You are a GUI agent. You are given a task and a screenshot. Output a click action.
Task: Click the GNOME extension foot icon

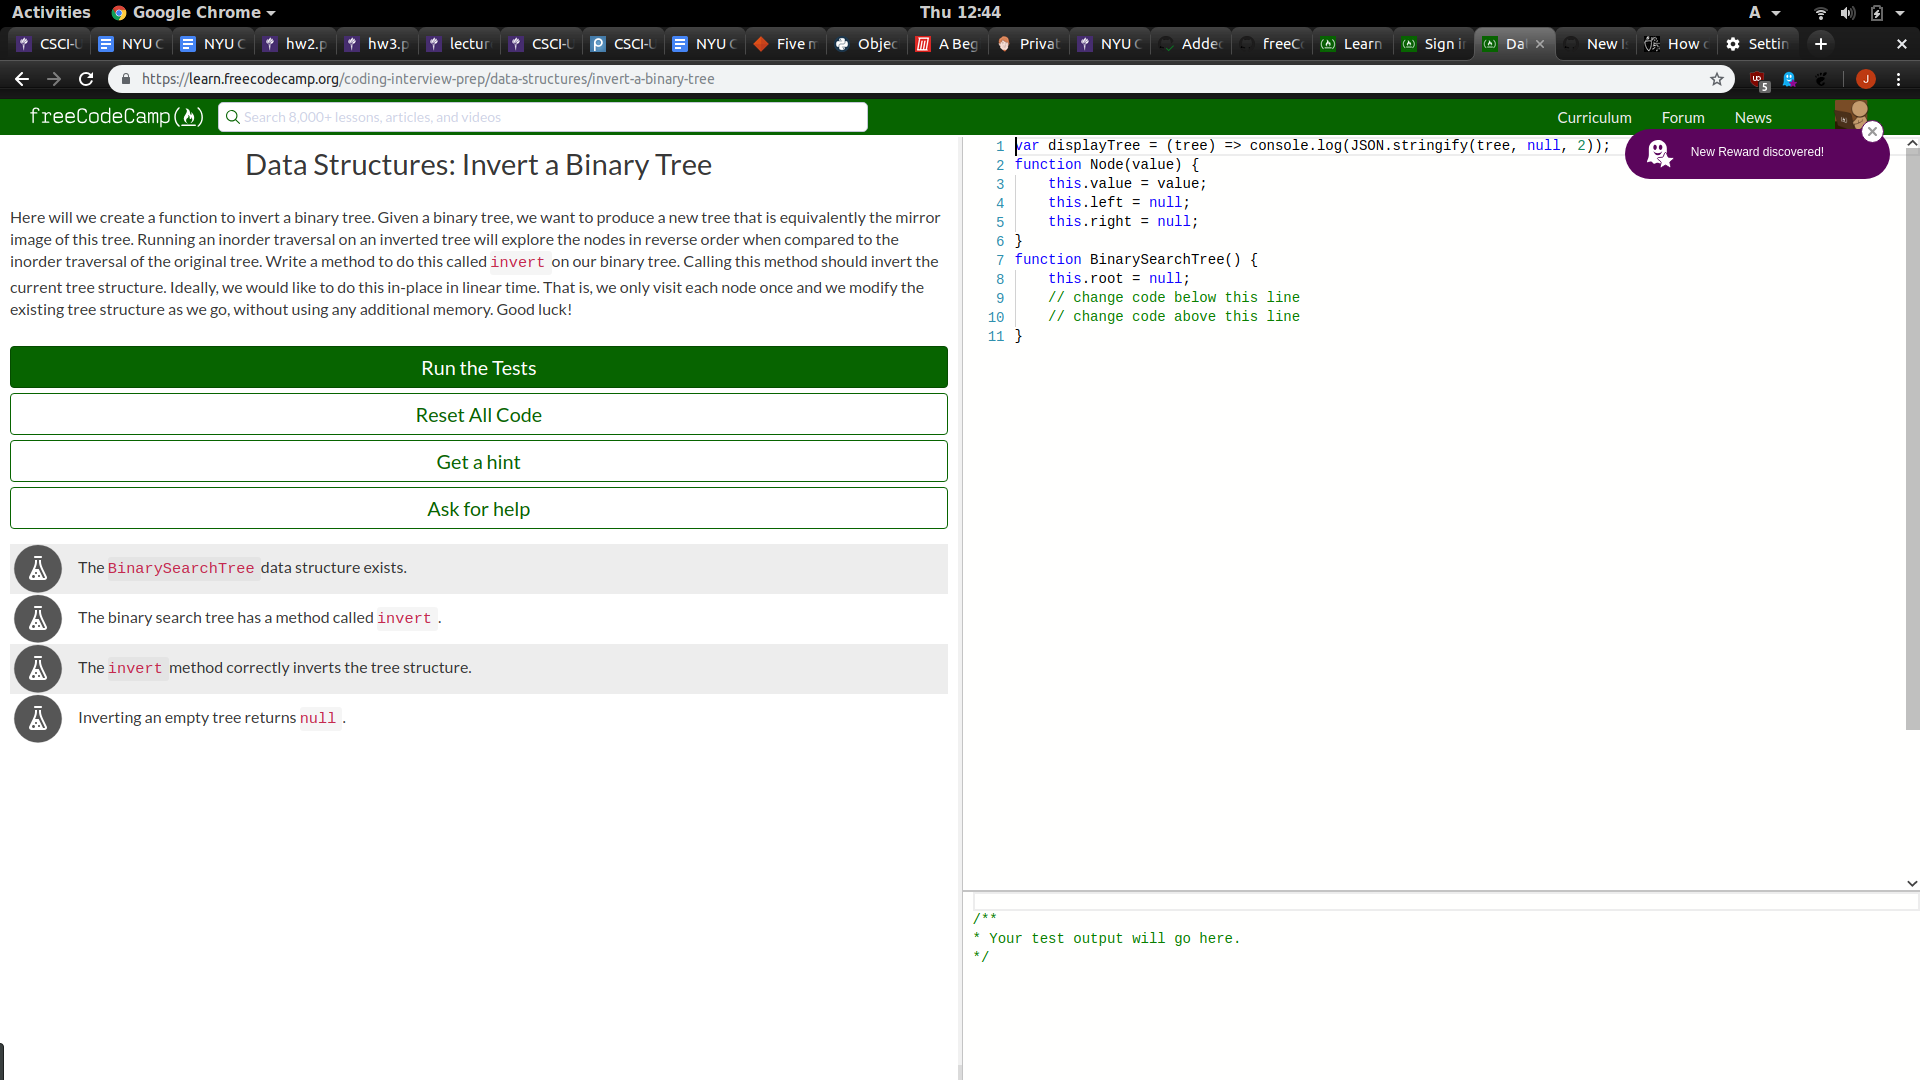pyautogui.click(x=1821, y=79)
